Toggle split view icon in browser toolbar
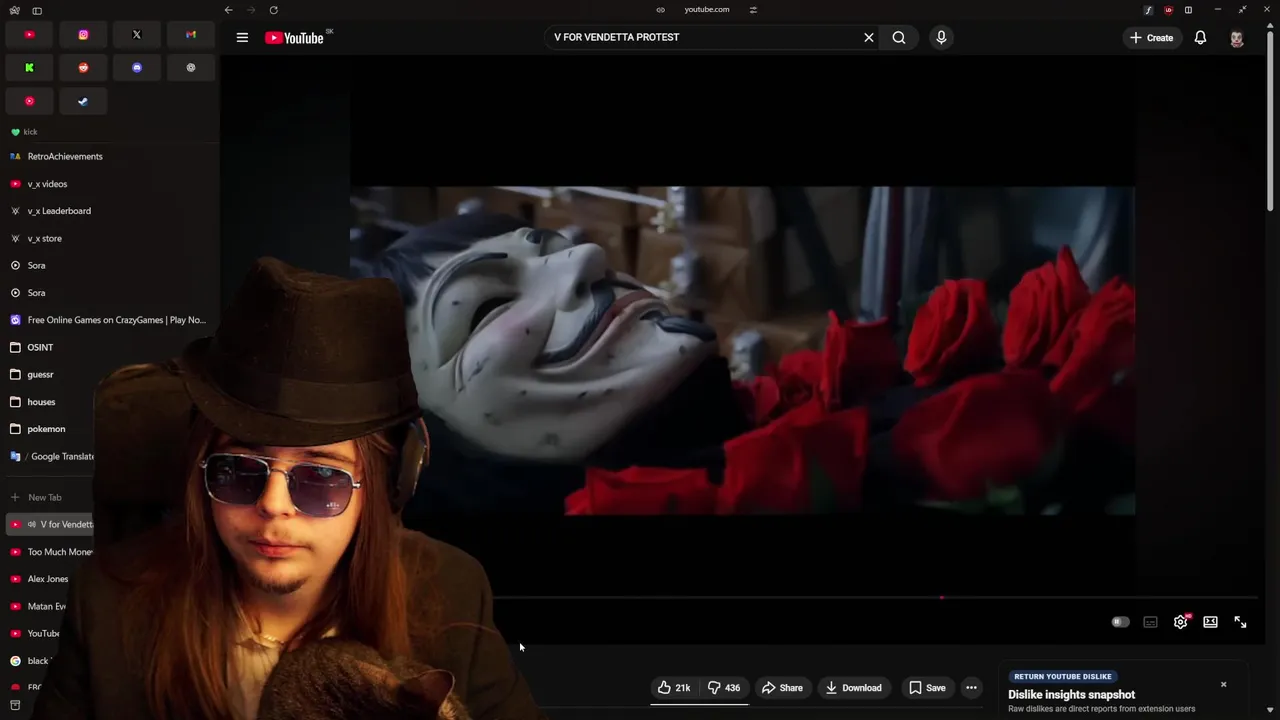This screenshot has height=720, width=1280. pyautogui.click(x=1188, y=10)
